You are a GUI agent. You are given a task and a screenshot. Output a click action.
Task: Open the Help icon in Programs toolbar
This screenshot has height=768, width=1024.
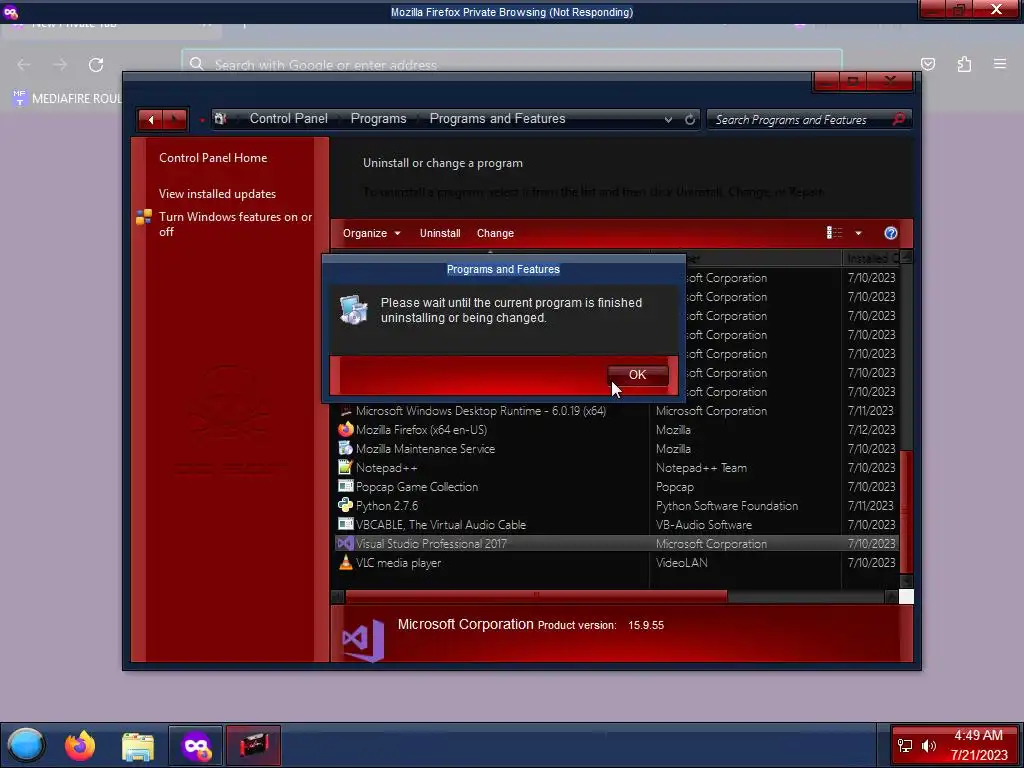[890, 233]
